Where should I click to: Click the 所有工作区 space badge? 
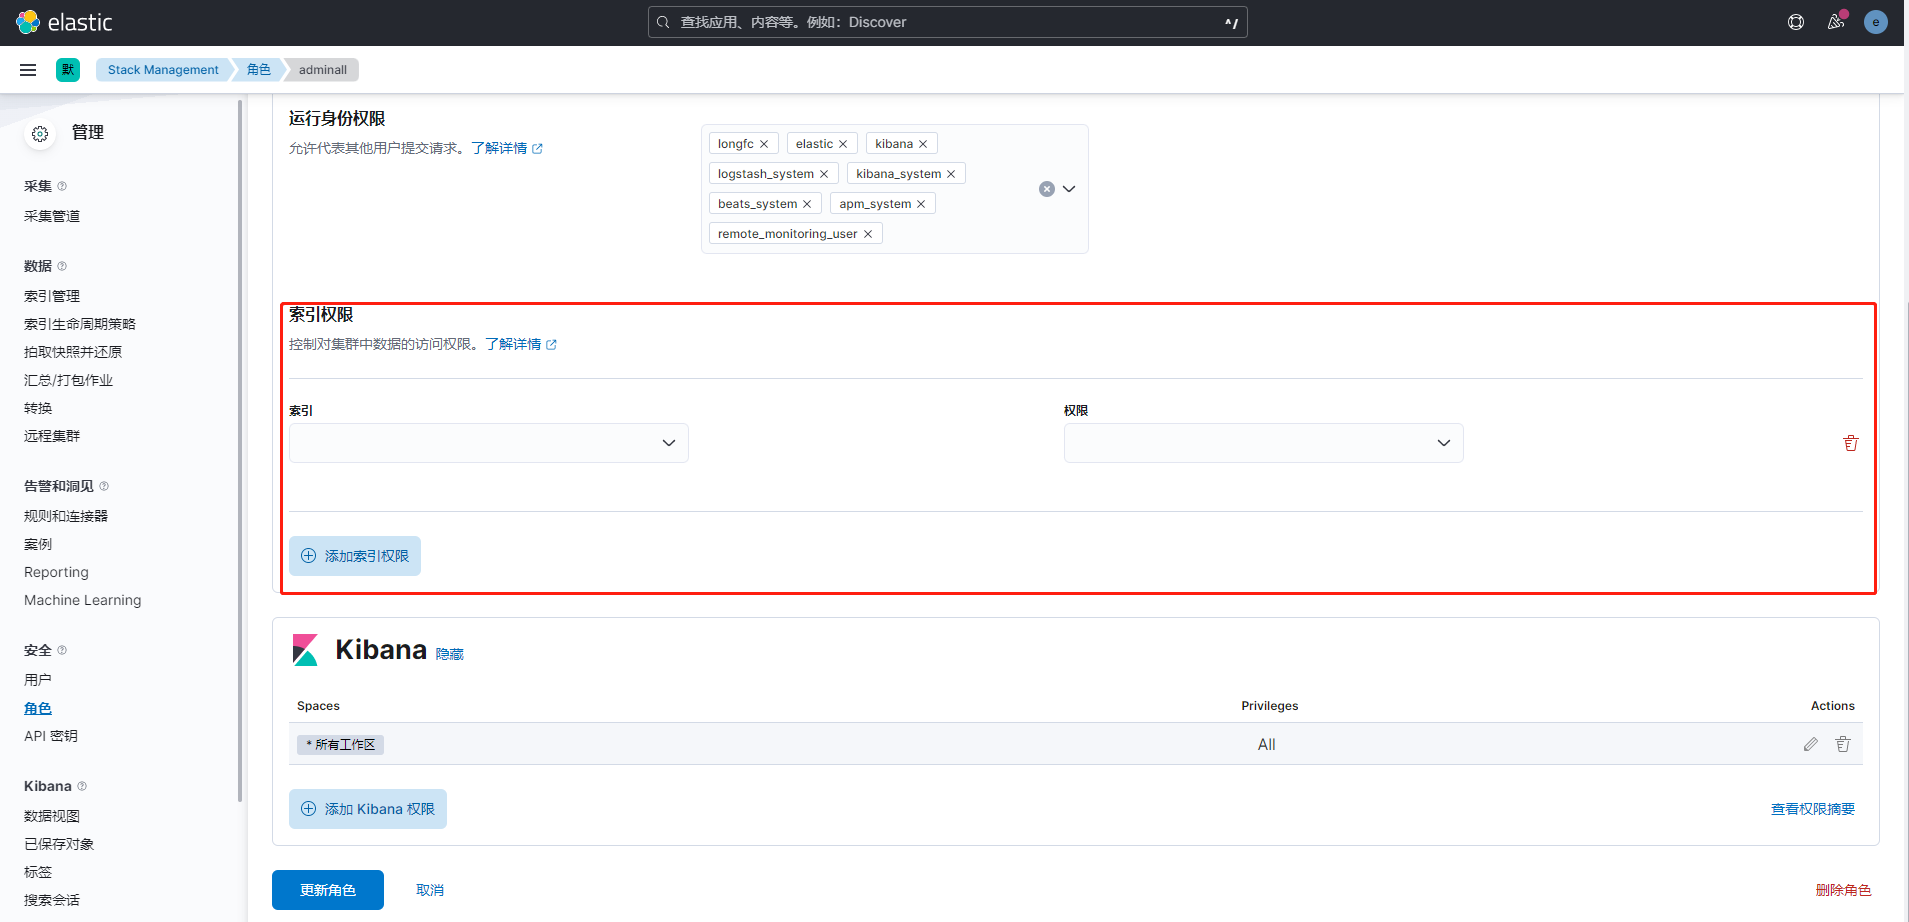click(x=340, y=745)
